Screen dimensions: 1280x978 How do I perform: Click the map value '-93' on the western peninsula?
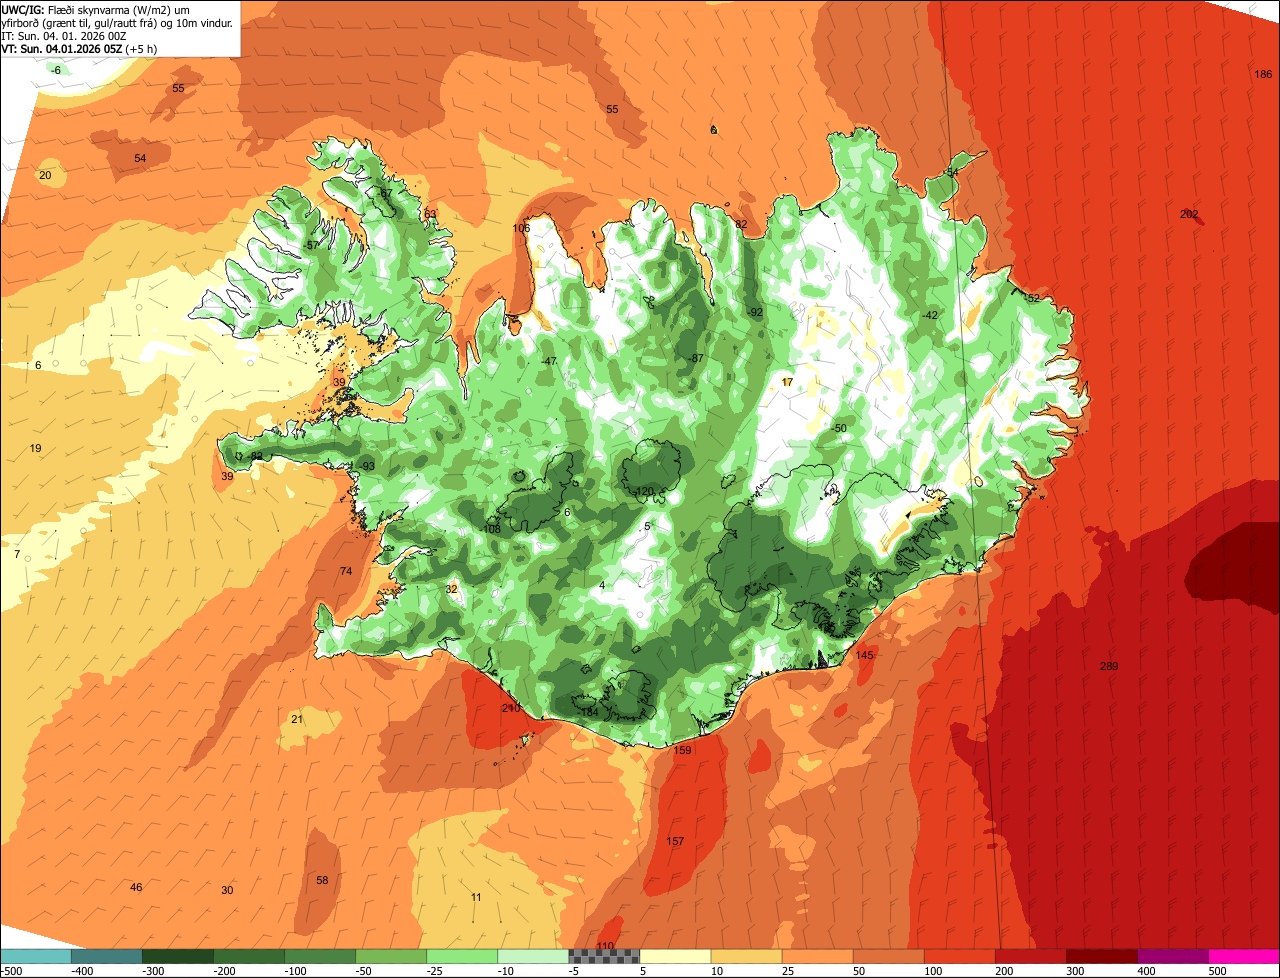coord(368,467)
